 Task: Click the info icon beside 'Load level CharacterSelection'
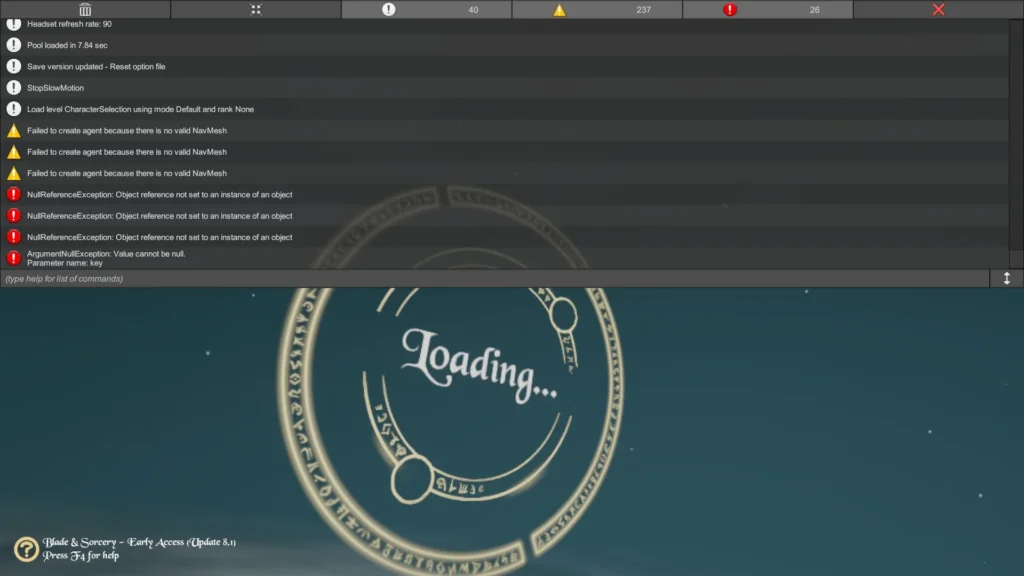[14, 109]
